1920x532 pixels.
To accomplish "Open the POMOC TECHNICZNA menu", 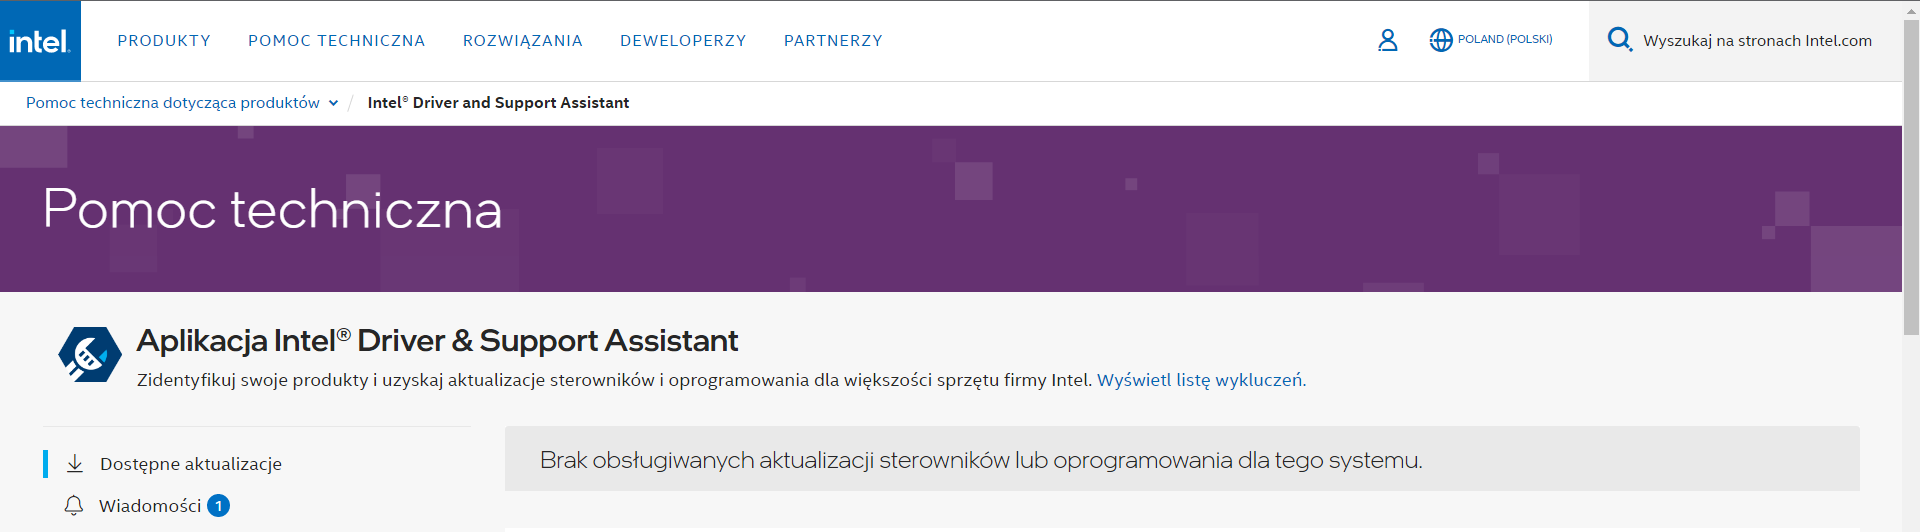I will click(336, 41).
